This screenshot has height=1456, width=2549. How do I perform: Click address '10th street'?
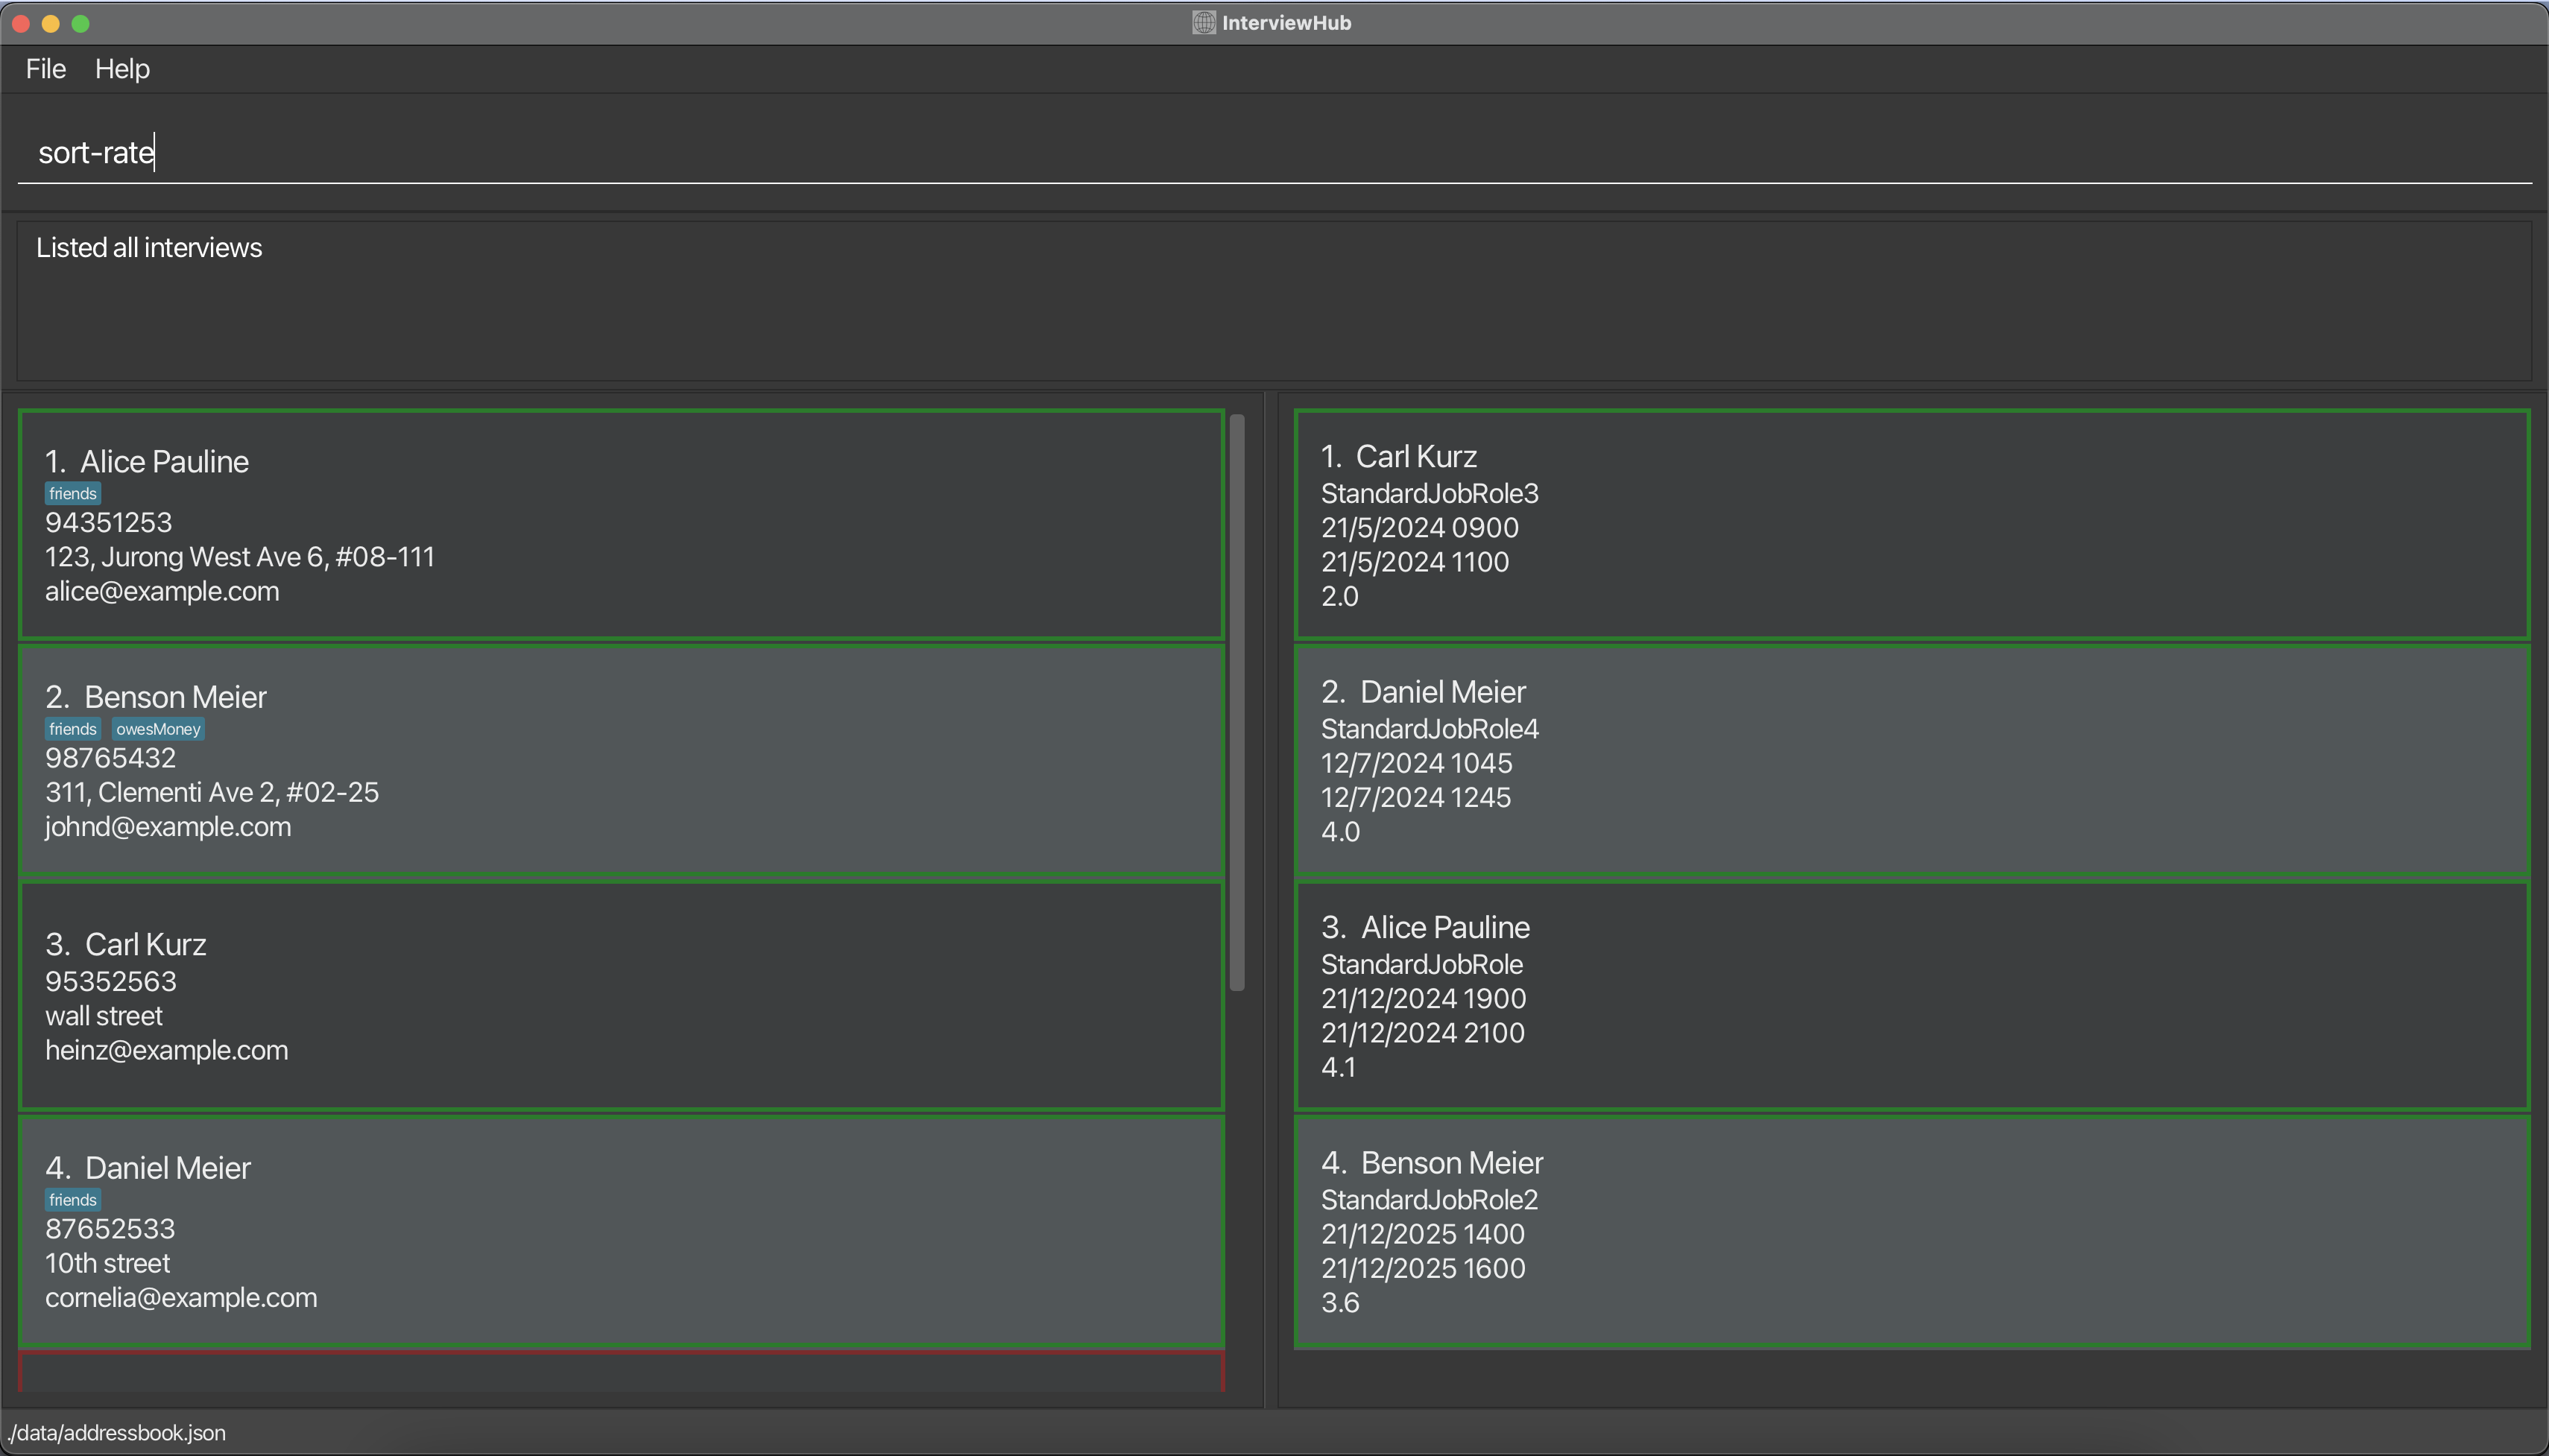coord(108,1263)
